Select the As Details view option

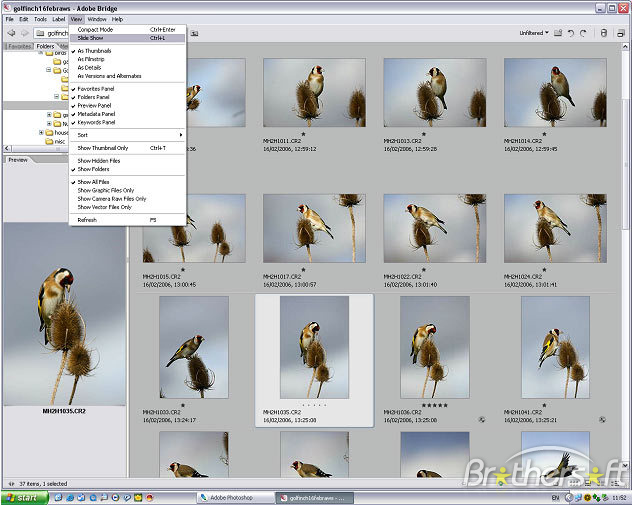(x=127, y=68)
